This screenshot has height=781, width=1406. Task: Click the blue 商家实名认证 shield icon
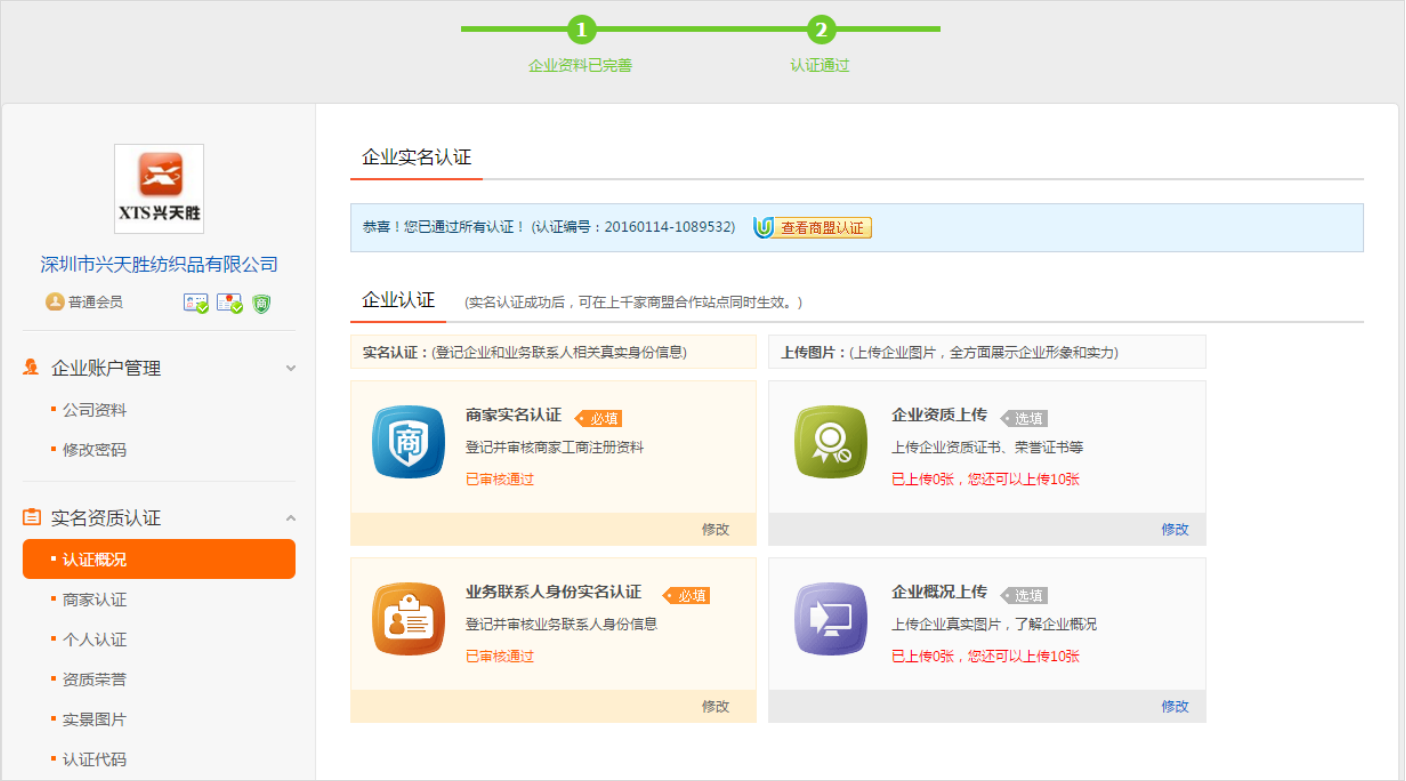408,442
